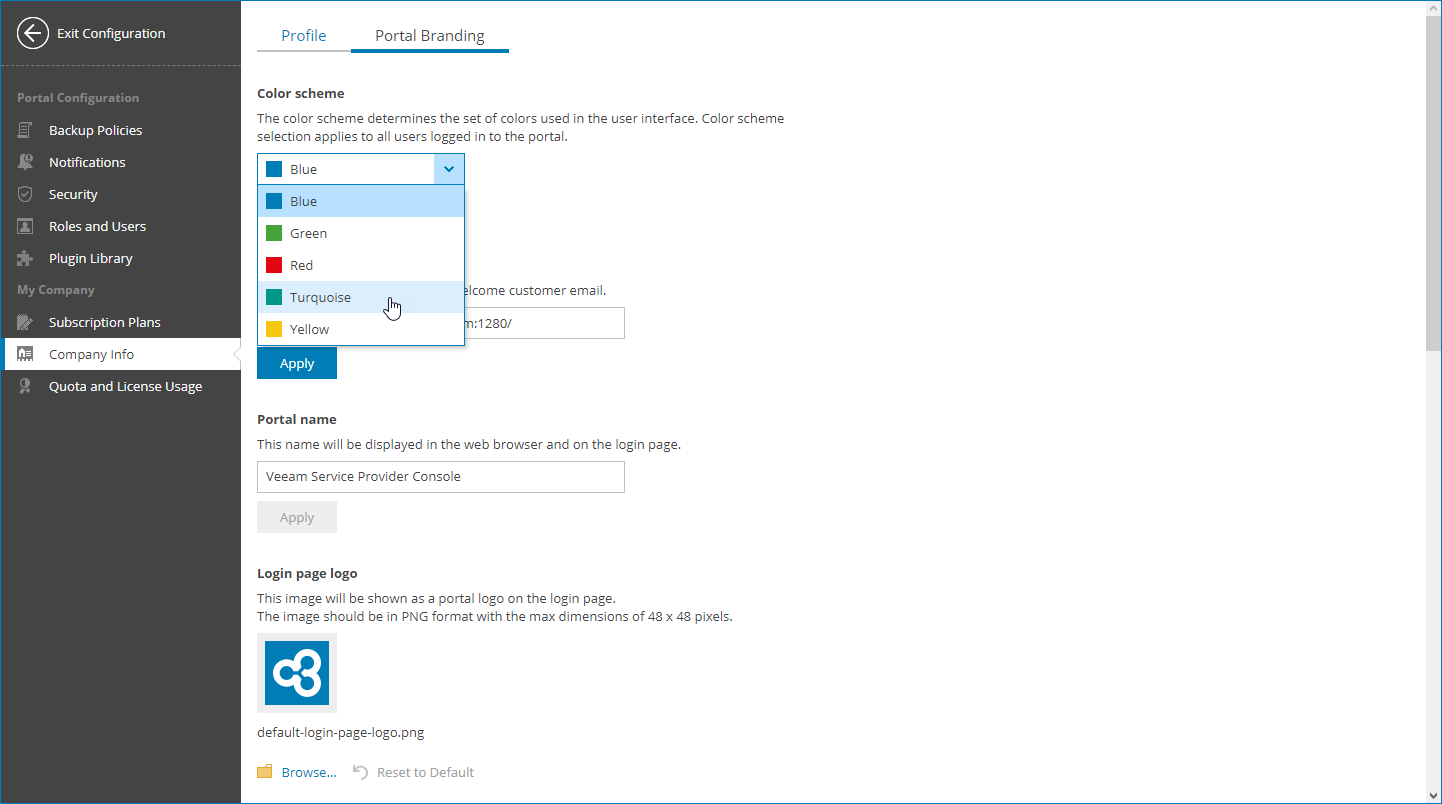The image size is (1442, 804).
Task: Go to Roles and Users
Action: [x=97, y=226]
